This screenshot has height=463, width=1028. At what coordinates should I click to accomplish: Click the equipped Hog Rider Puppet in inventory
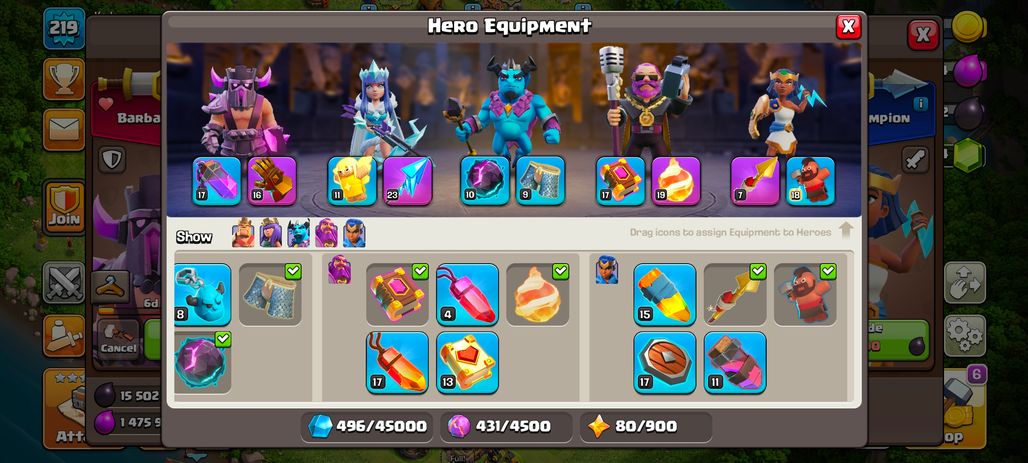click(805, 294)
